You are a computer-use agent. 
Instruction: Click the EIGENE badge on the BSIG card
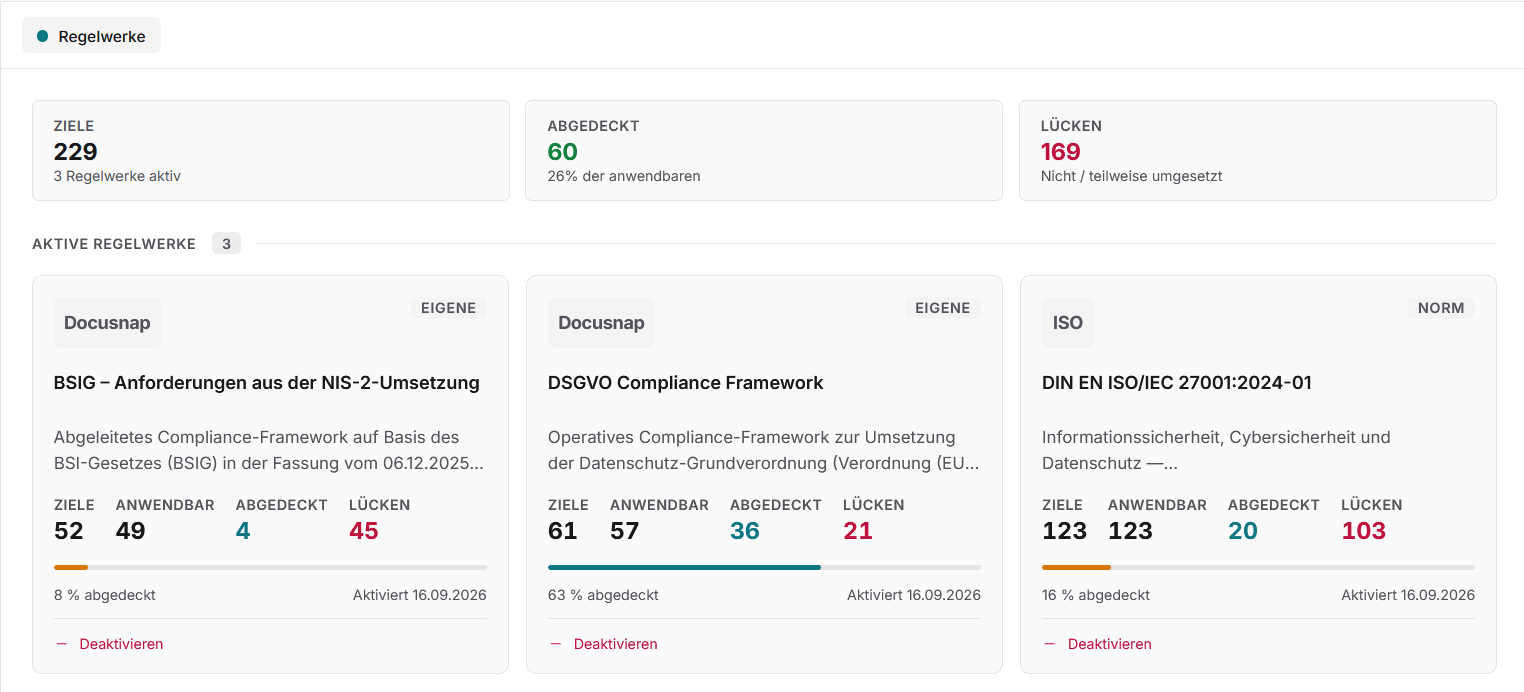coord(449,308)
